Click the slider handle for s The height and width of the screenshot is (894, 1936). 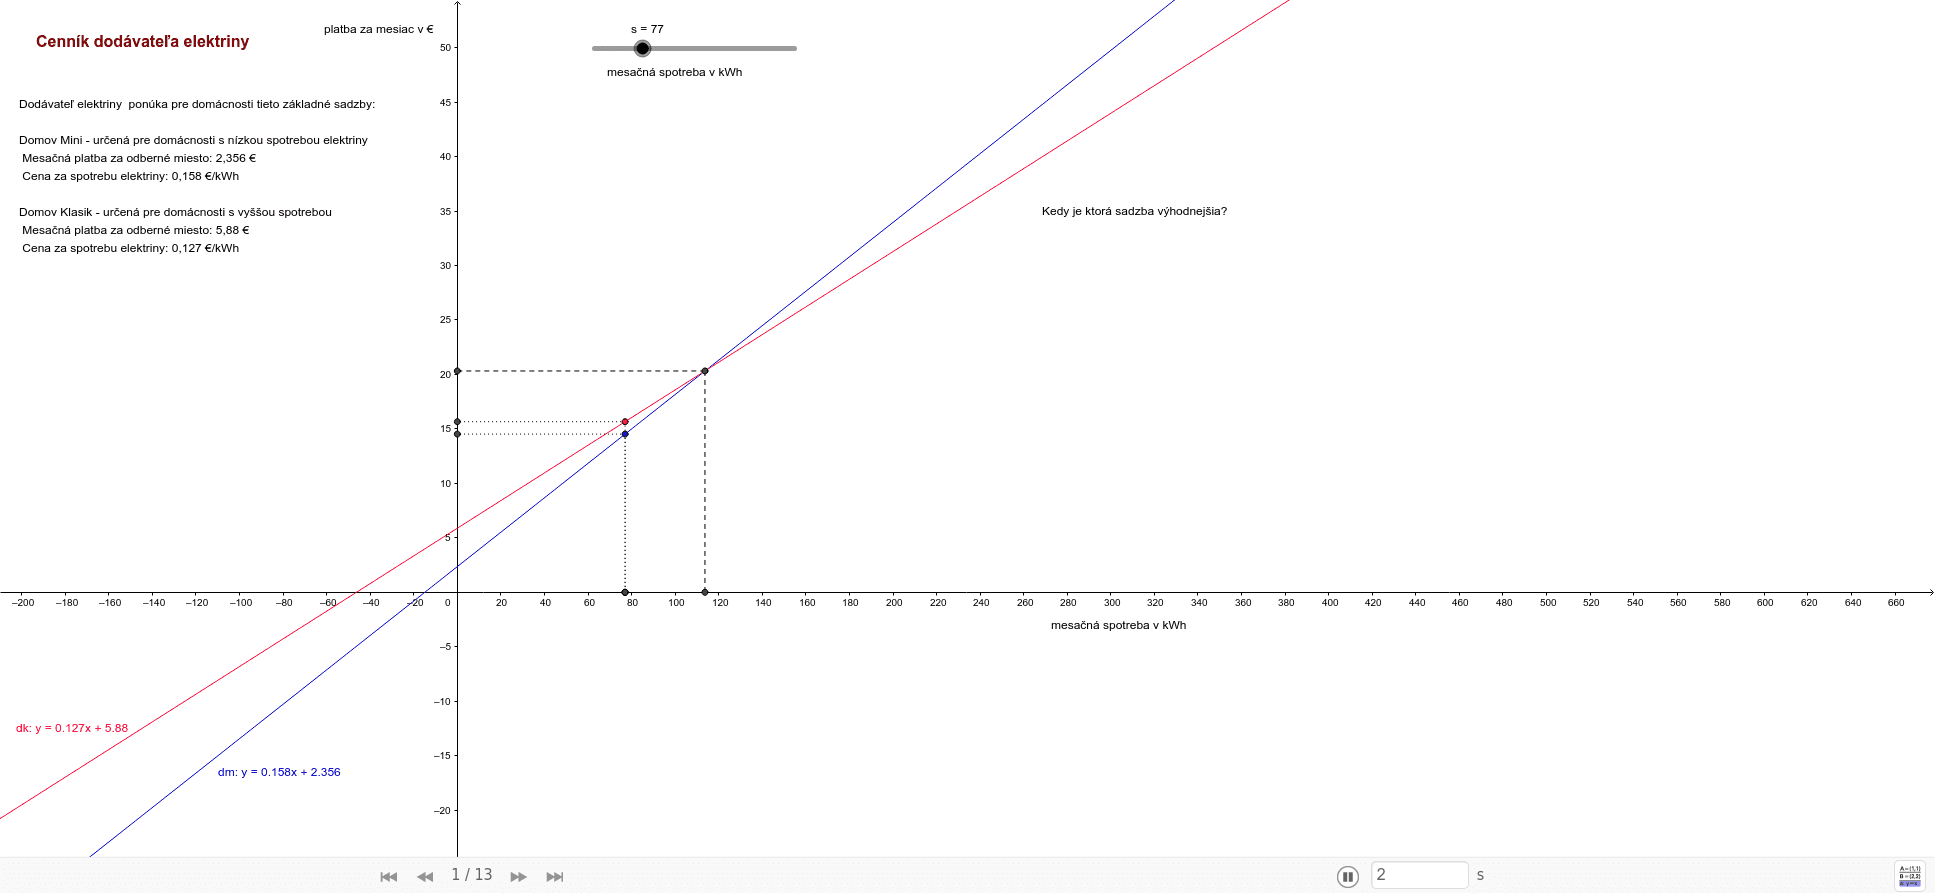click(642, 48)
